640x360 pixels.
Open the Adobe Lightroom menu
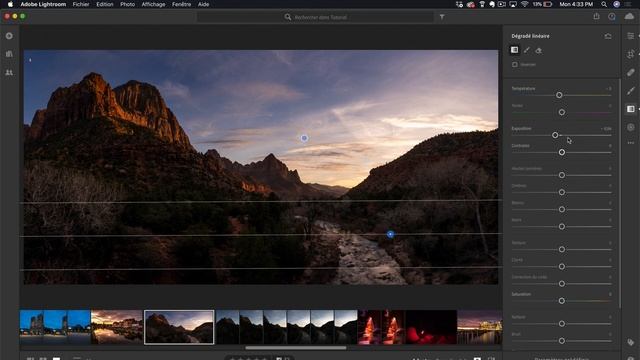coord(43,4)
